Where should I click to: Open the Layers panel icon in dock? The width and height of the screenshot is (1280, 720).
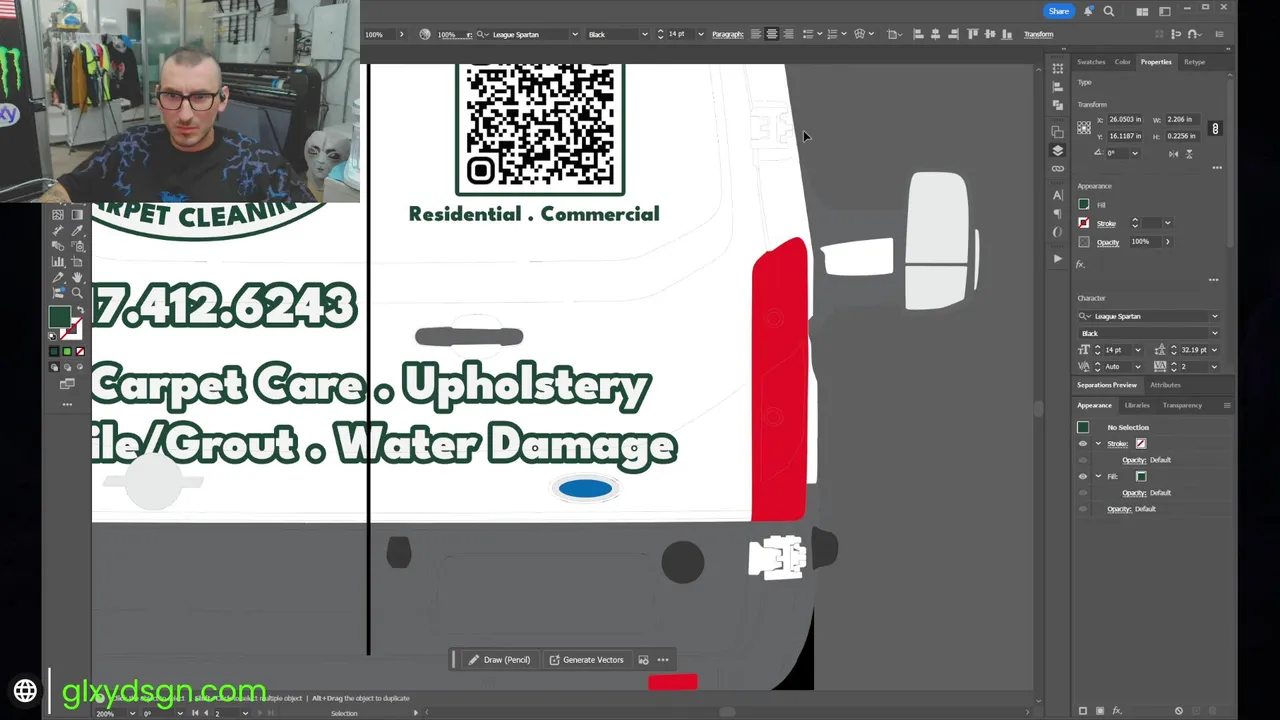[x=1058, y=150]
